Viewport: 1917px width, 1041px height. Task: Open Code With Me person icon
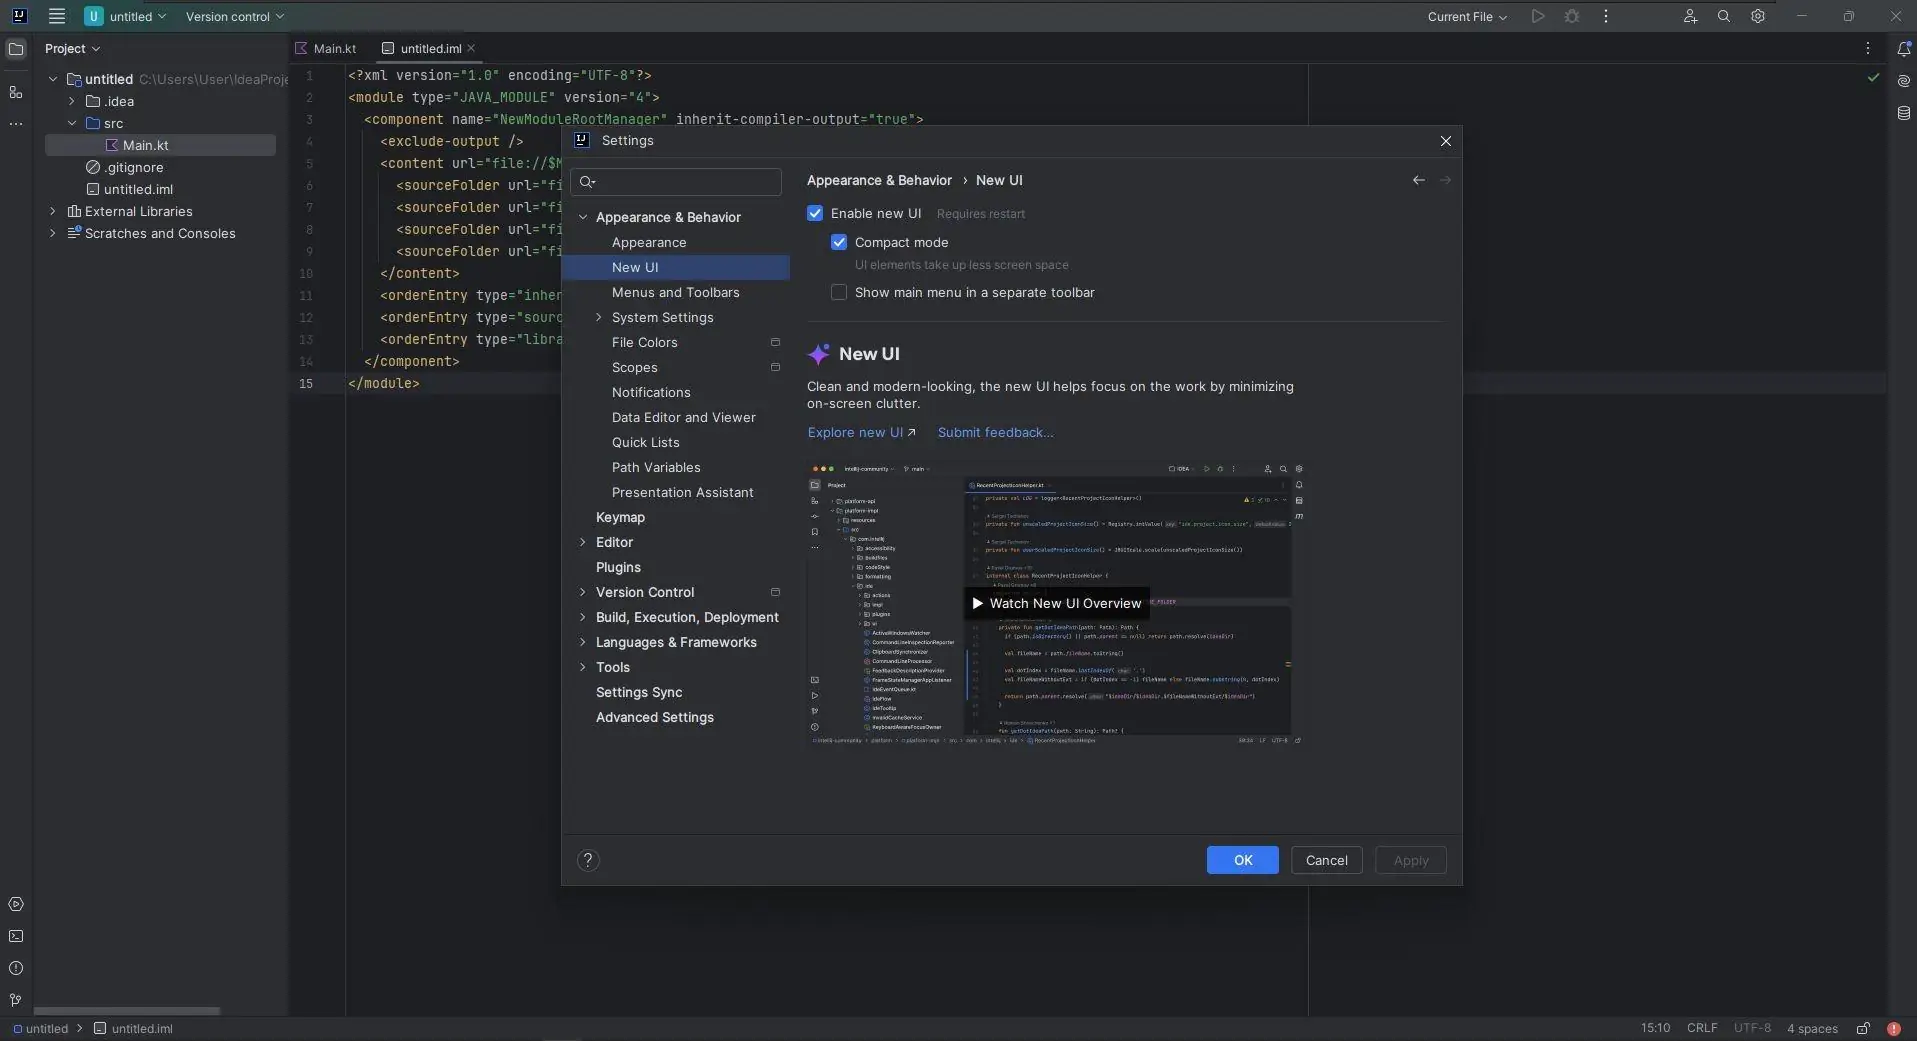pyautogui.click(x=1690, y=16)
